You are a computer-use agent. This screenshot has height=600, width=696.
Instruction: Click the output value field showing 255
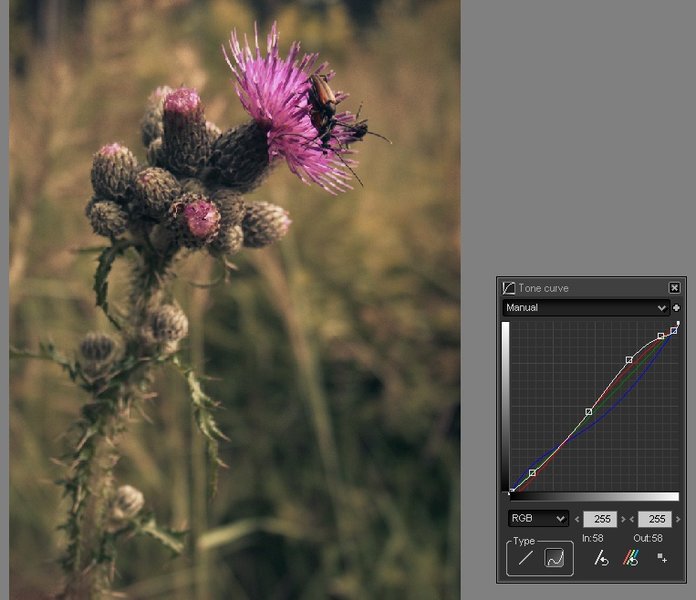pyautogui.click(x=655, y=519)
